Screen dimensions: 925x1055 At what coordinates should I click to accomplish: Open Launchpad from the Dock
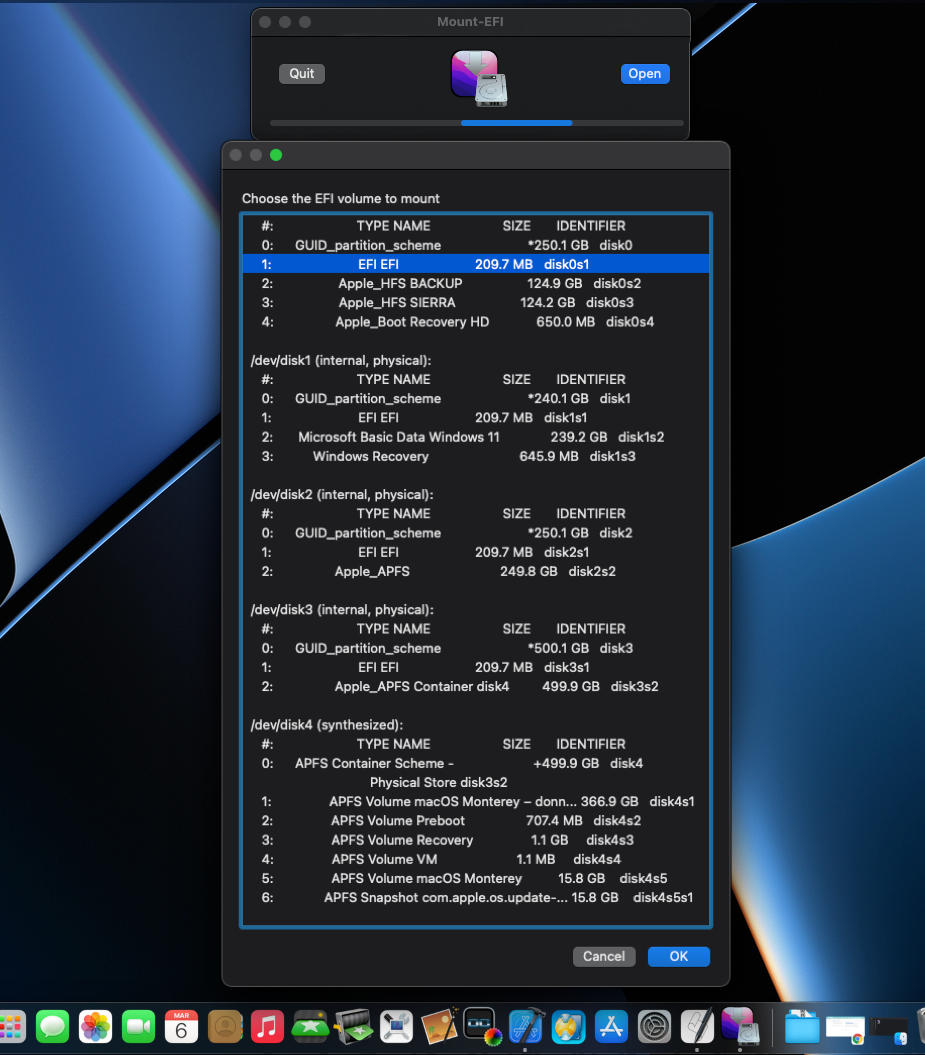click(x=15, y=1026)
